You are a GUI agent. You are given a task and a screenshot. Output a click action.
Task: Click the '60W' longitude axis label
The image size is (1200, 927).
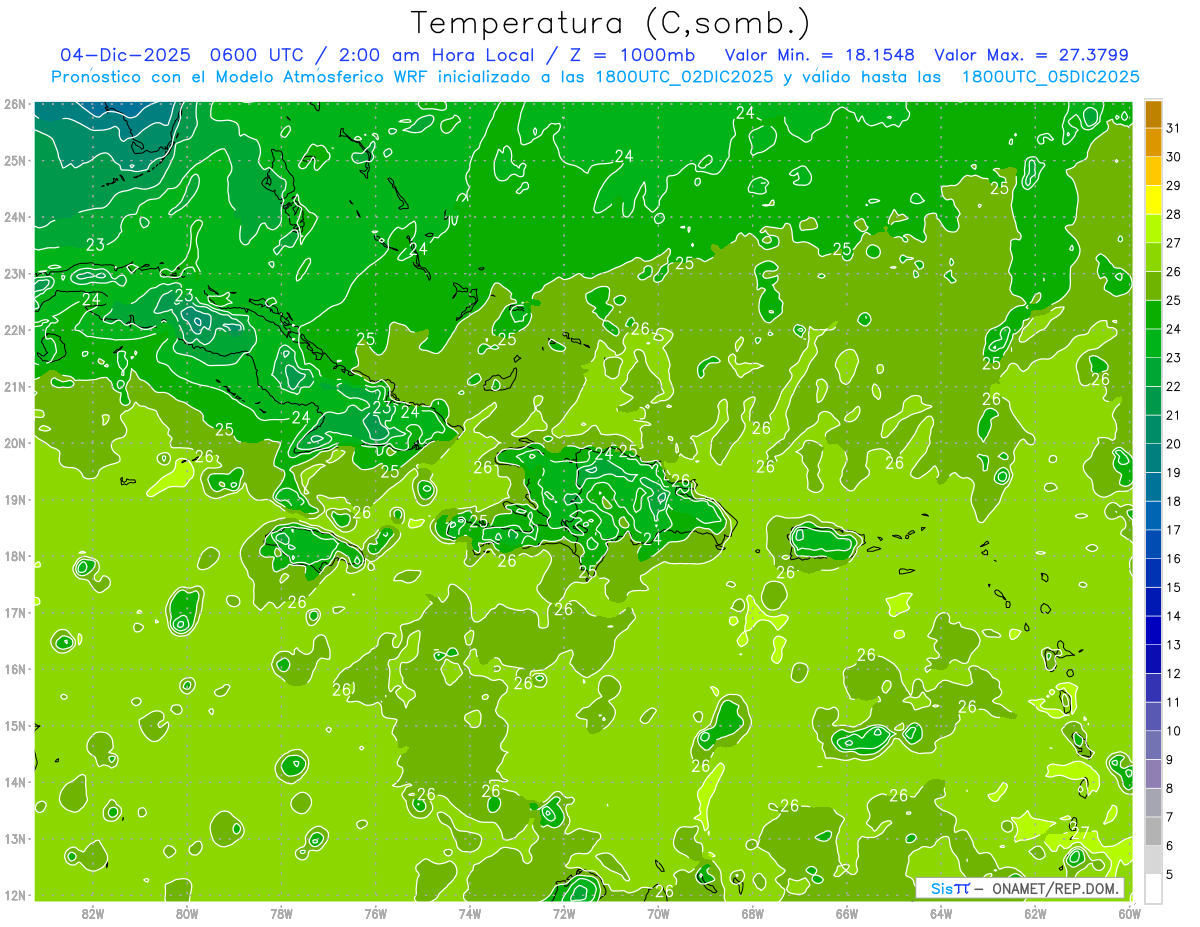click(1129, 913)
